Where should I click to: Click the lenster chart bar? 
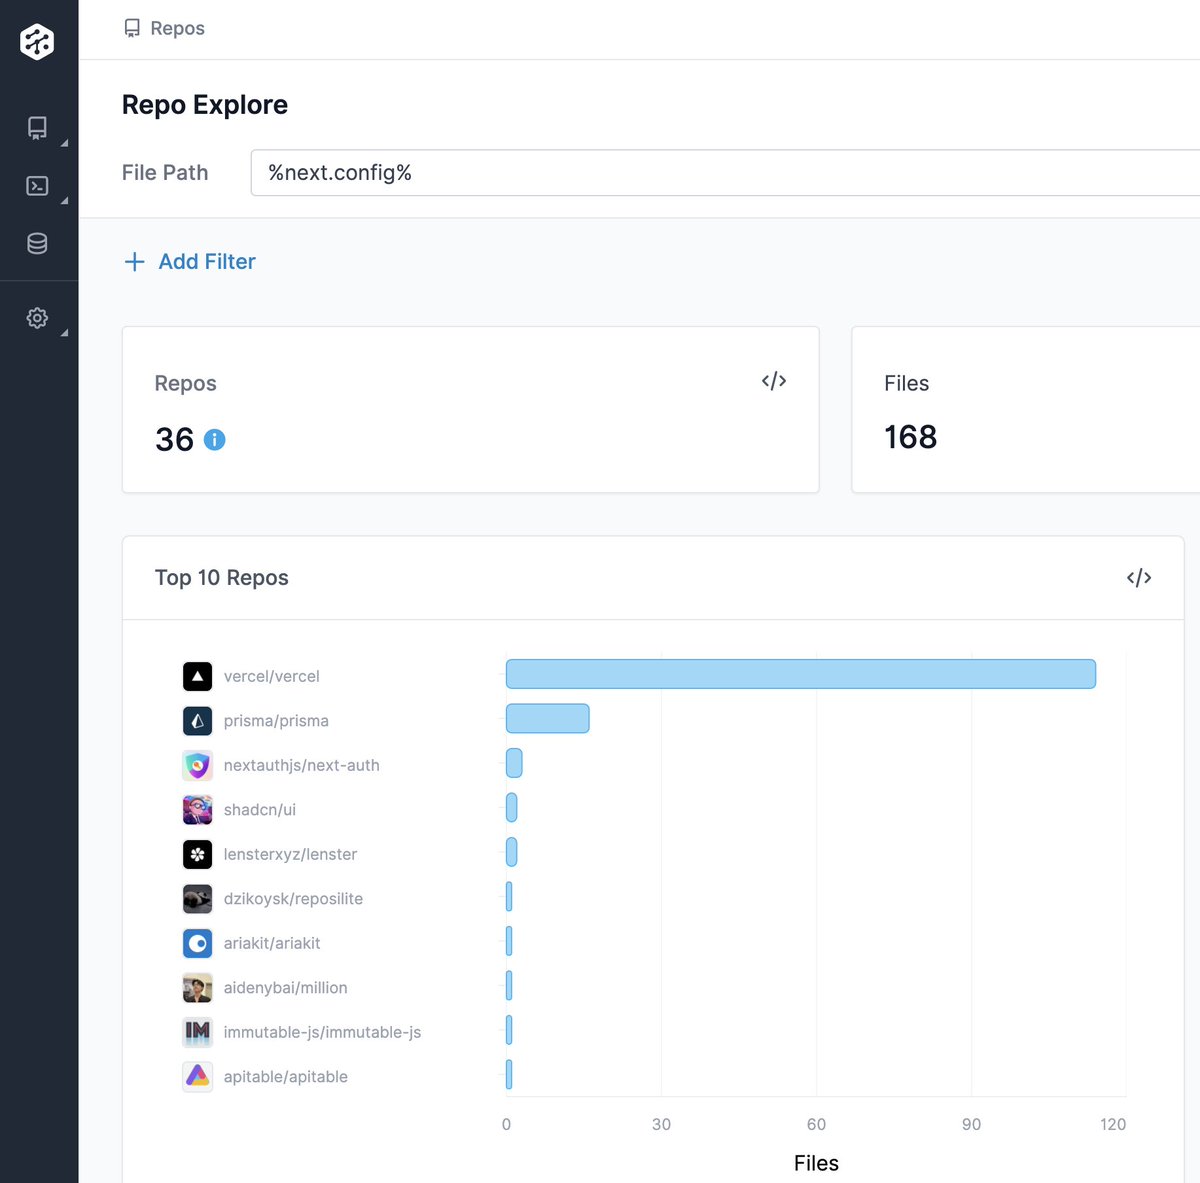pyautogui.click(x=512, y=852)
